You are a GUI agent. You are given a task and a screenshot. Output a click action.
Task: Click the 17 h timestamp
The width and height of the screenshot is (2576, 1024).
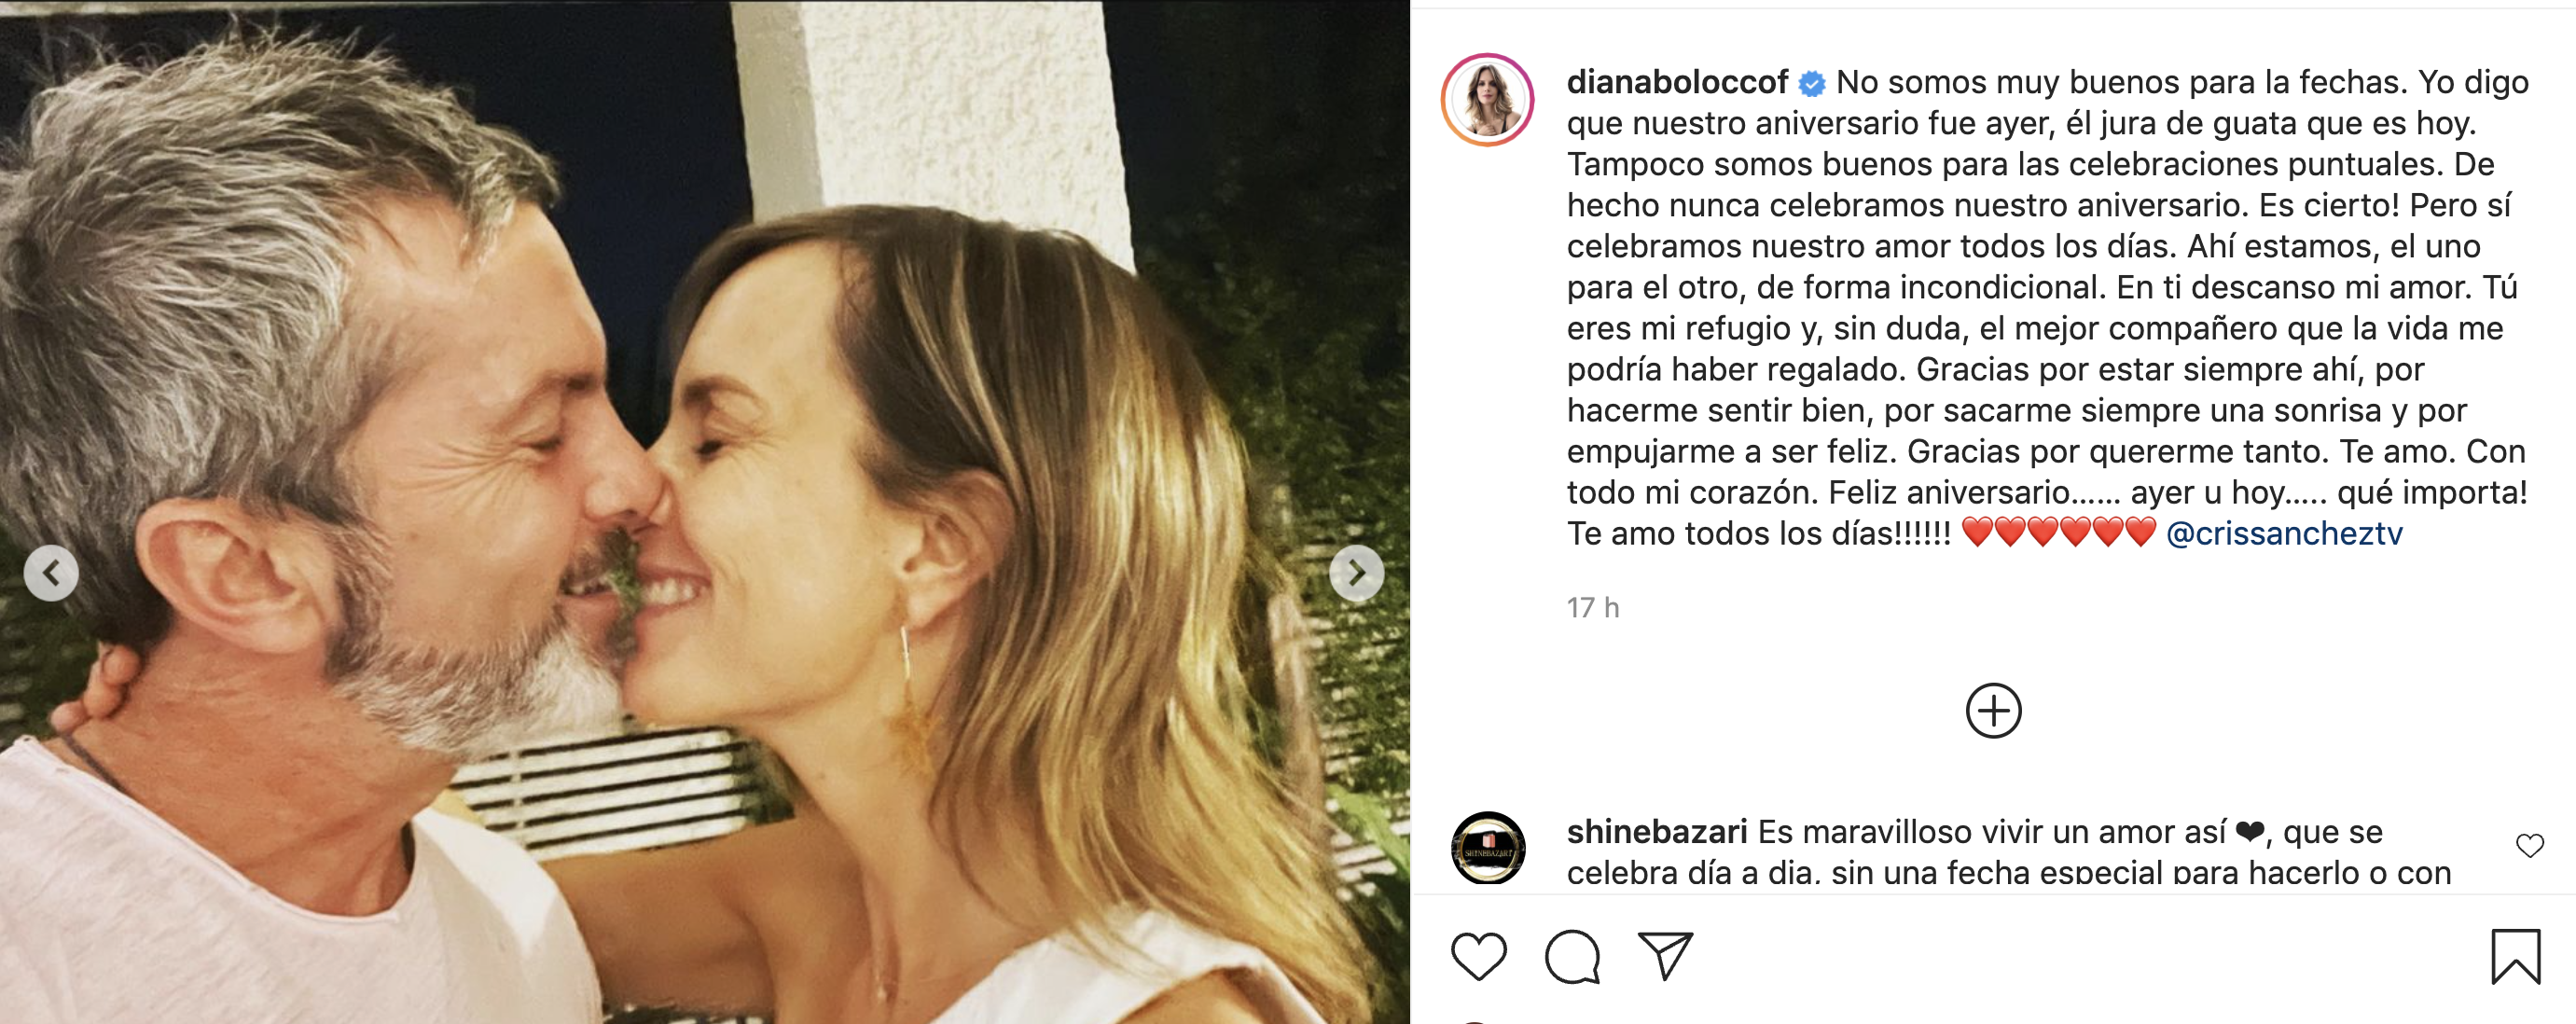pos(1593,608)
